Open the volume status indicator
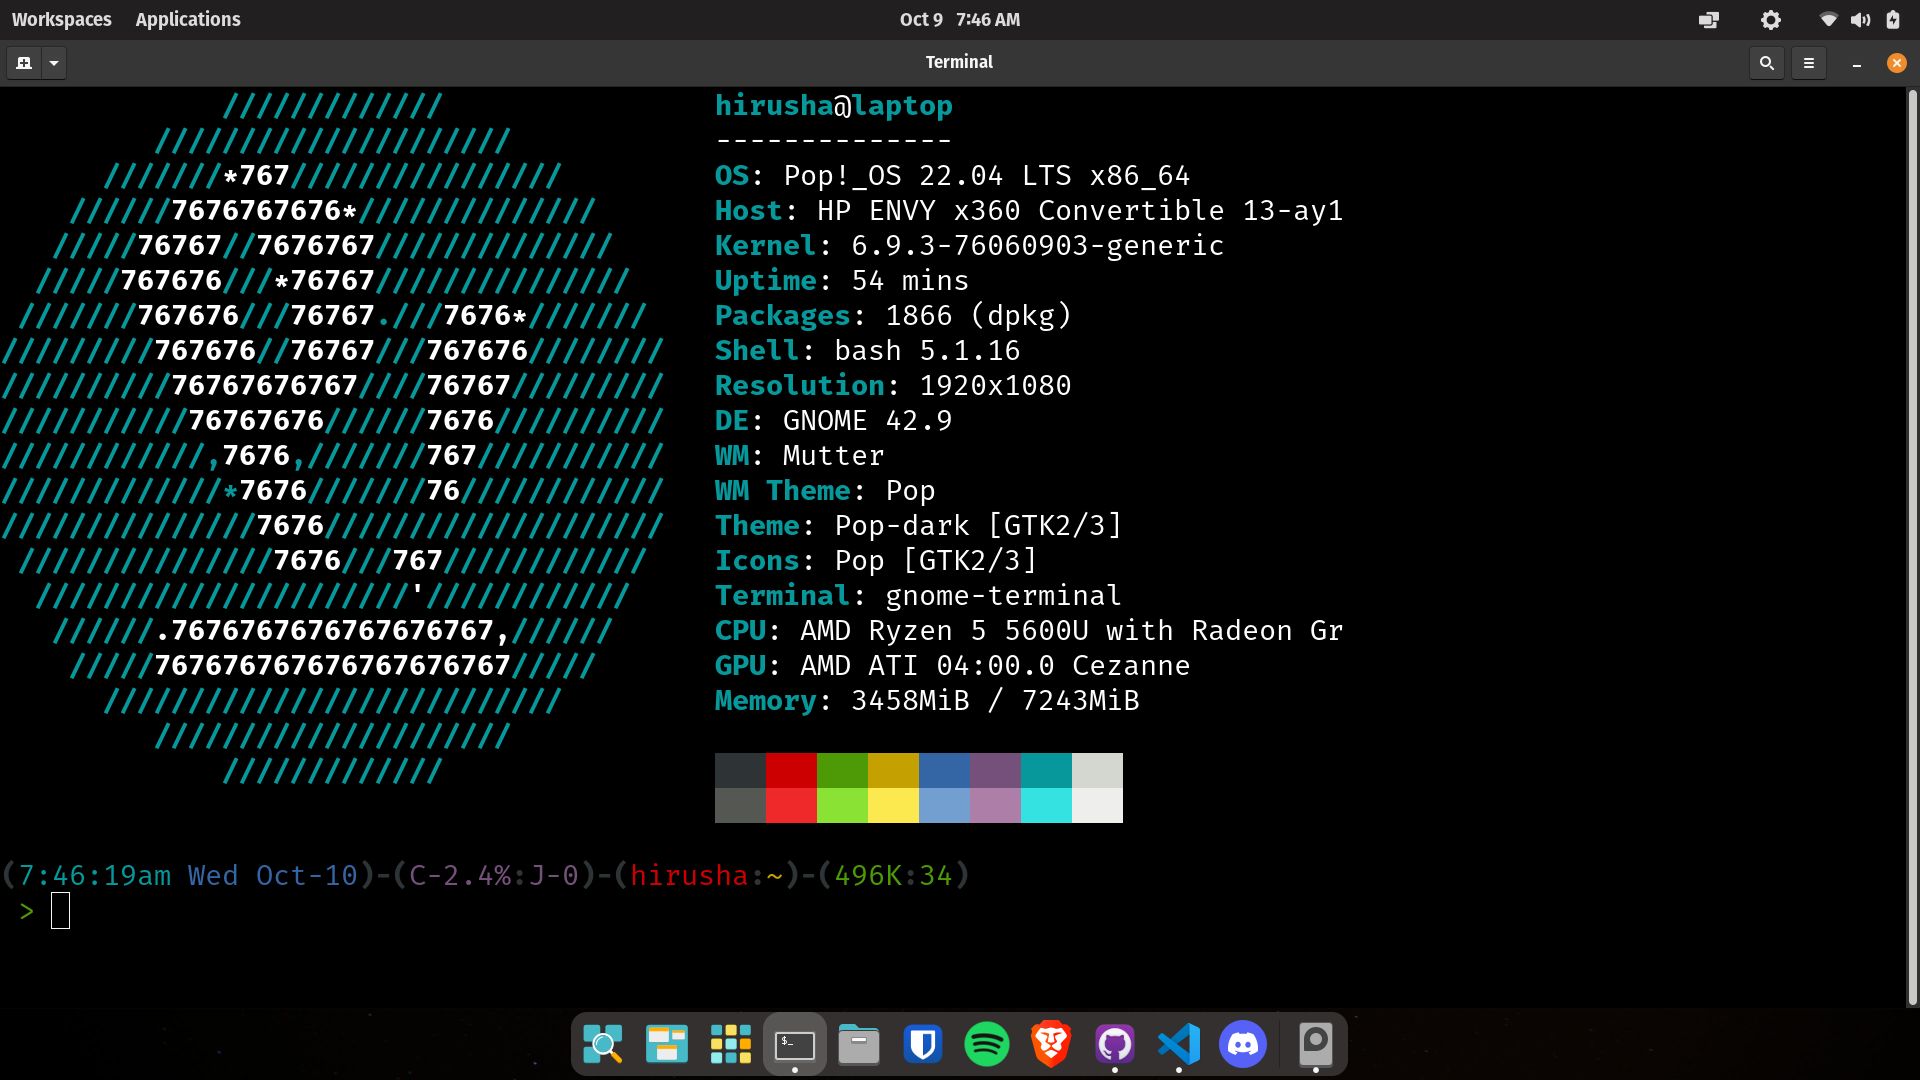 point(1861,20)
